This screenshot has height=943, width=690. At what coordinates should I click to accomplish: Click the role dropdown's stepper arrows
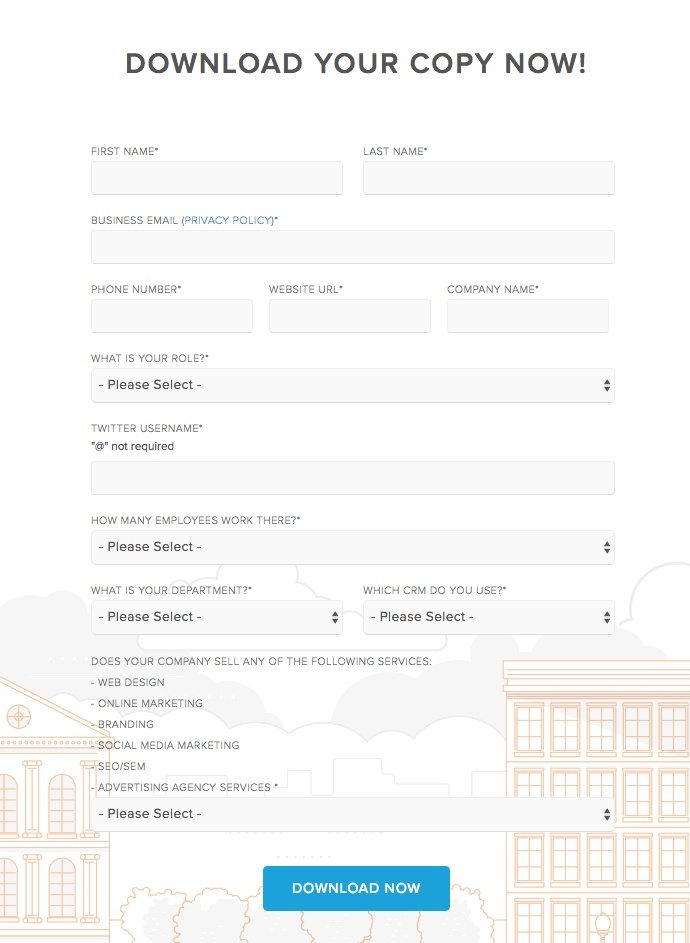(x=607, y=385)
